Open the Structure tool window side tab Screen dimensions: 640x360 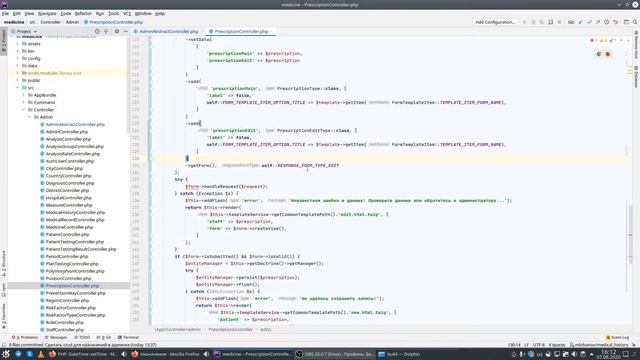tap(4, 263)
